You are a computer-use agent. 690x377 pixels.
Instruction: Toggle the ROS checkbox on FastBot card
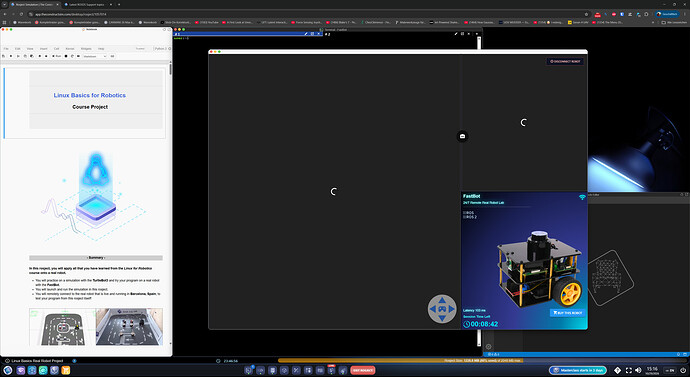[465, 213]
